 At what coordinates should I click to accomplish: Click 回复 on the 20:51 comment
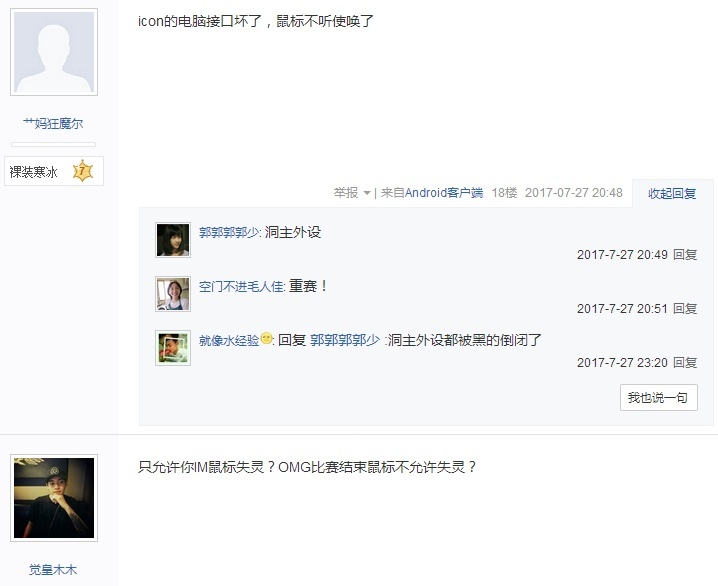coord(685,309)
